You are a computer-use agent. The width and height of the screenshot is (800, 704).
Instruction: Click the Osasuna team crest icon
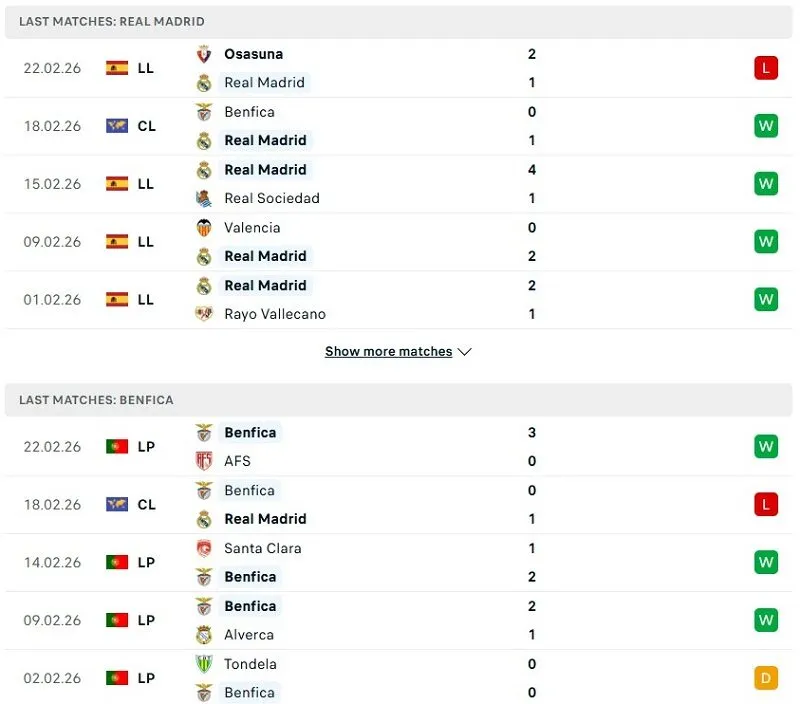point(204,54)
